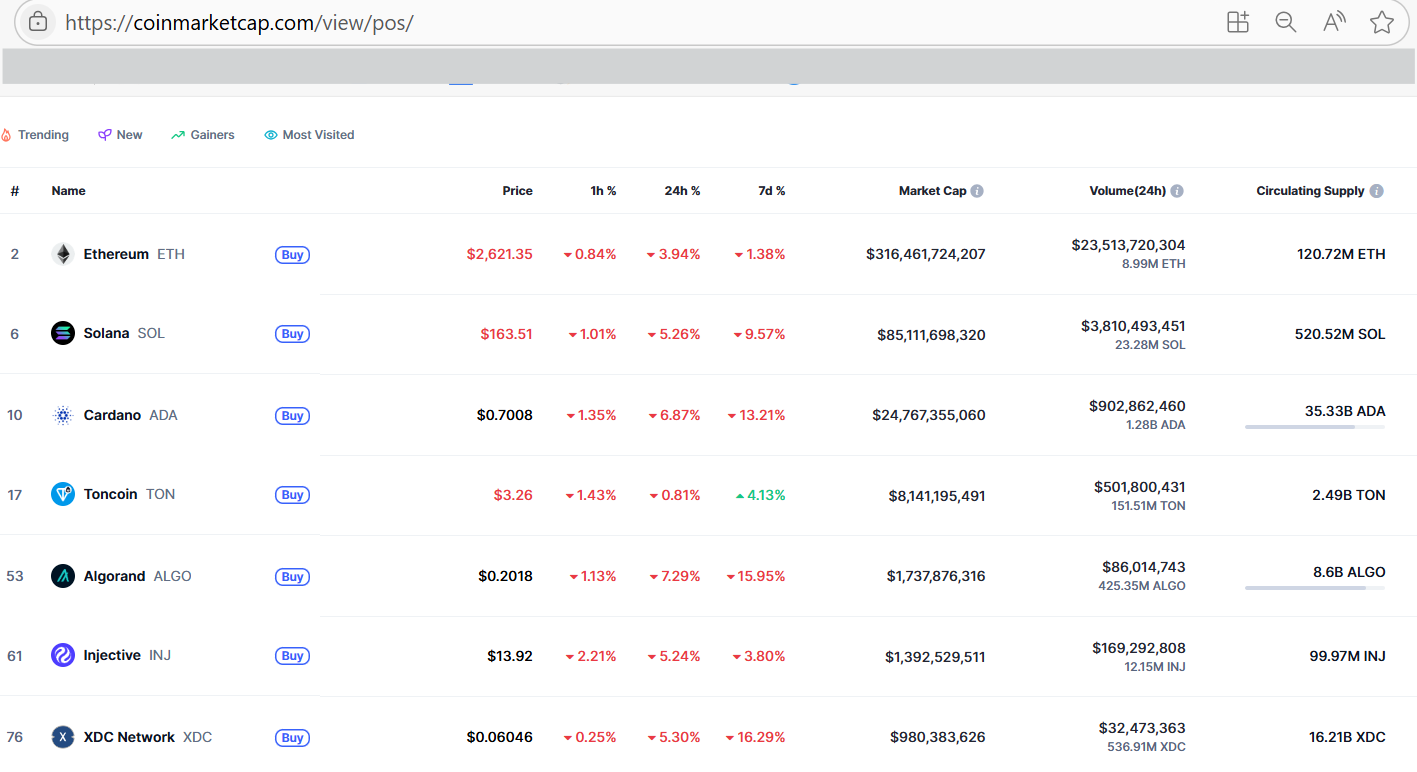Sort by the Name column header
Viewport: 1417px width, 772px height.
coord(69,191)
